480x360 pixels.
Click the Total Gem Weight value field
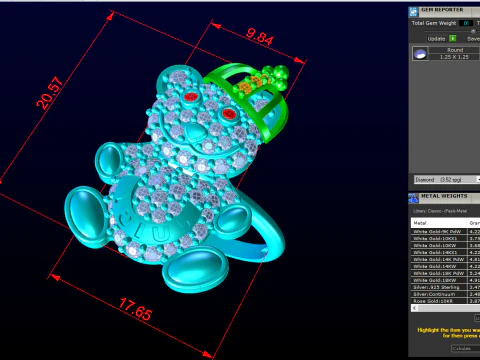(466, 23)
